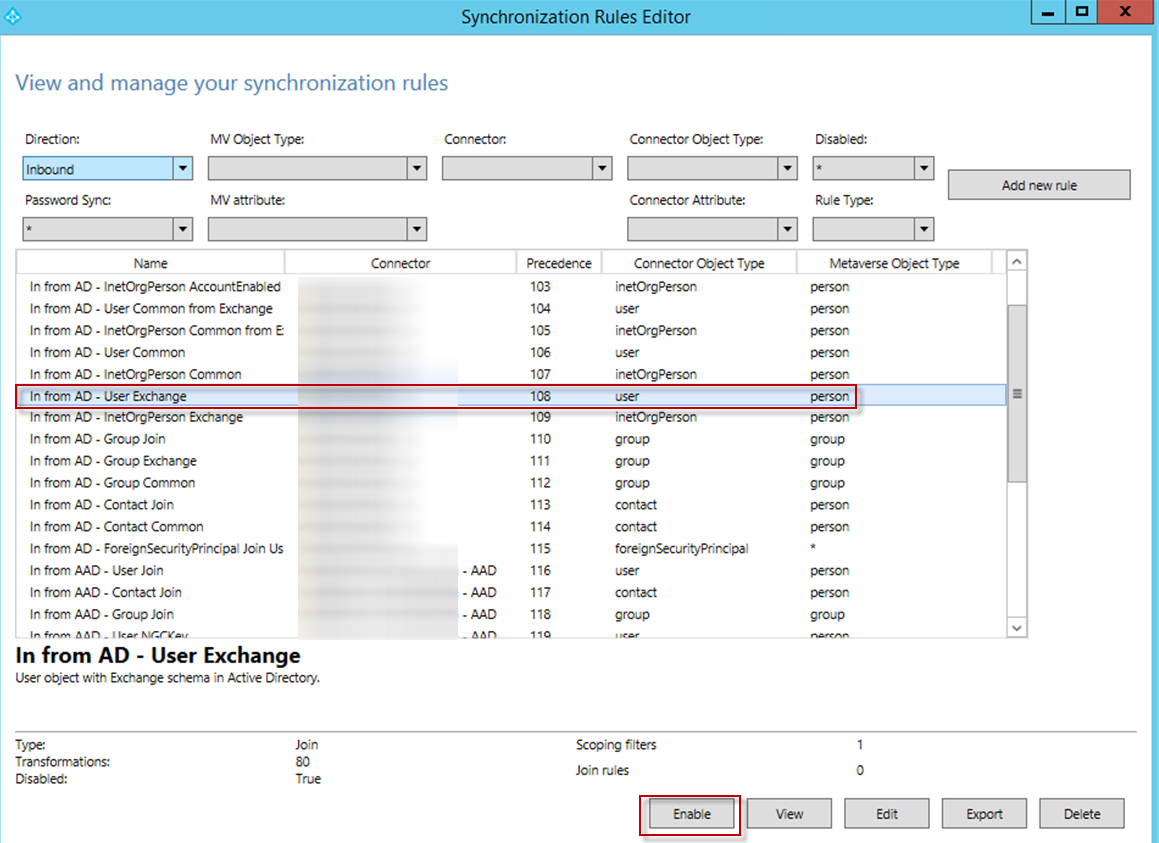This screenshot has width=1159, height=843.
Task: Delete the selected rule
Action: pyautogui.click(x=1081, y=813)
